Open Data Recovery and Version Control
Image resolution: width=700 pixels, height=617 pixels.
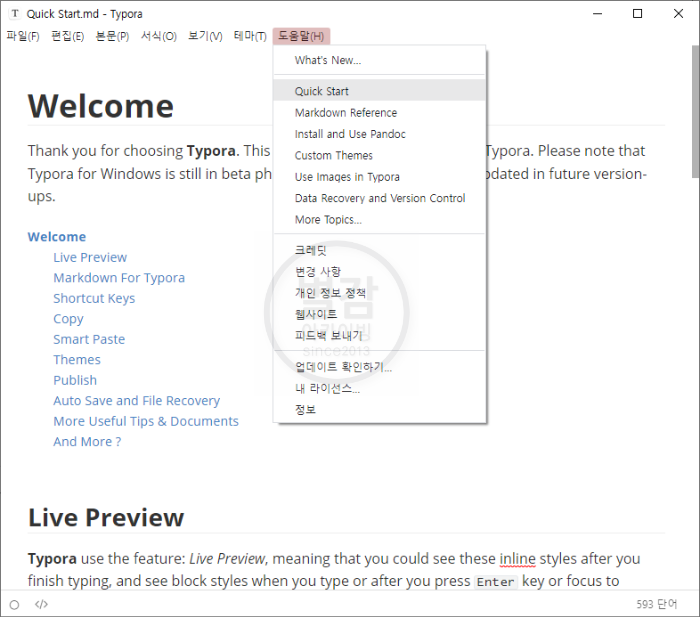[379, 198]
